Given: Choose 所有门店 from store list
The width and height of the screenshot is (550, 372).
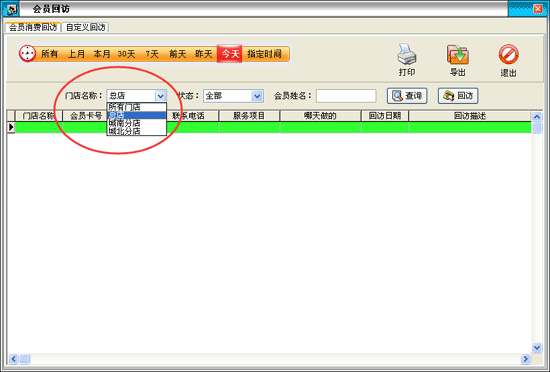Looking at the screenshot, I should click(136, 107).
